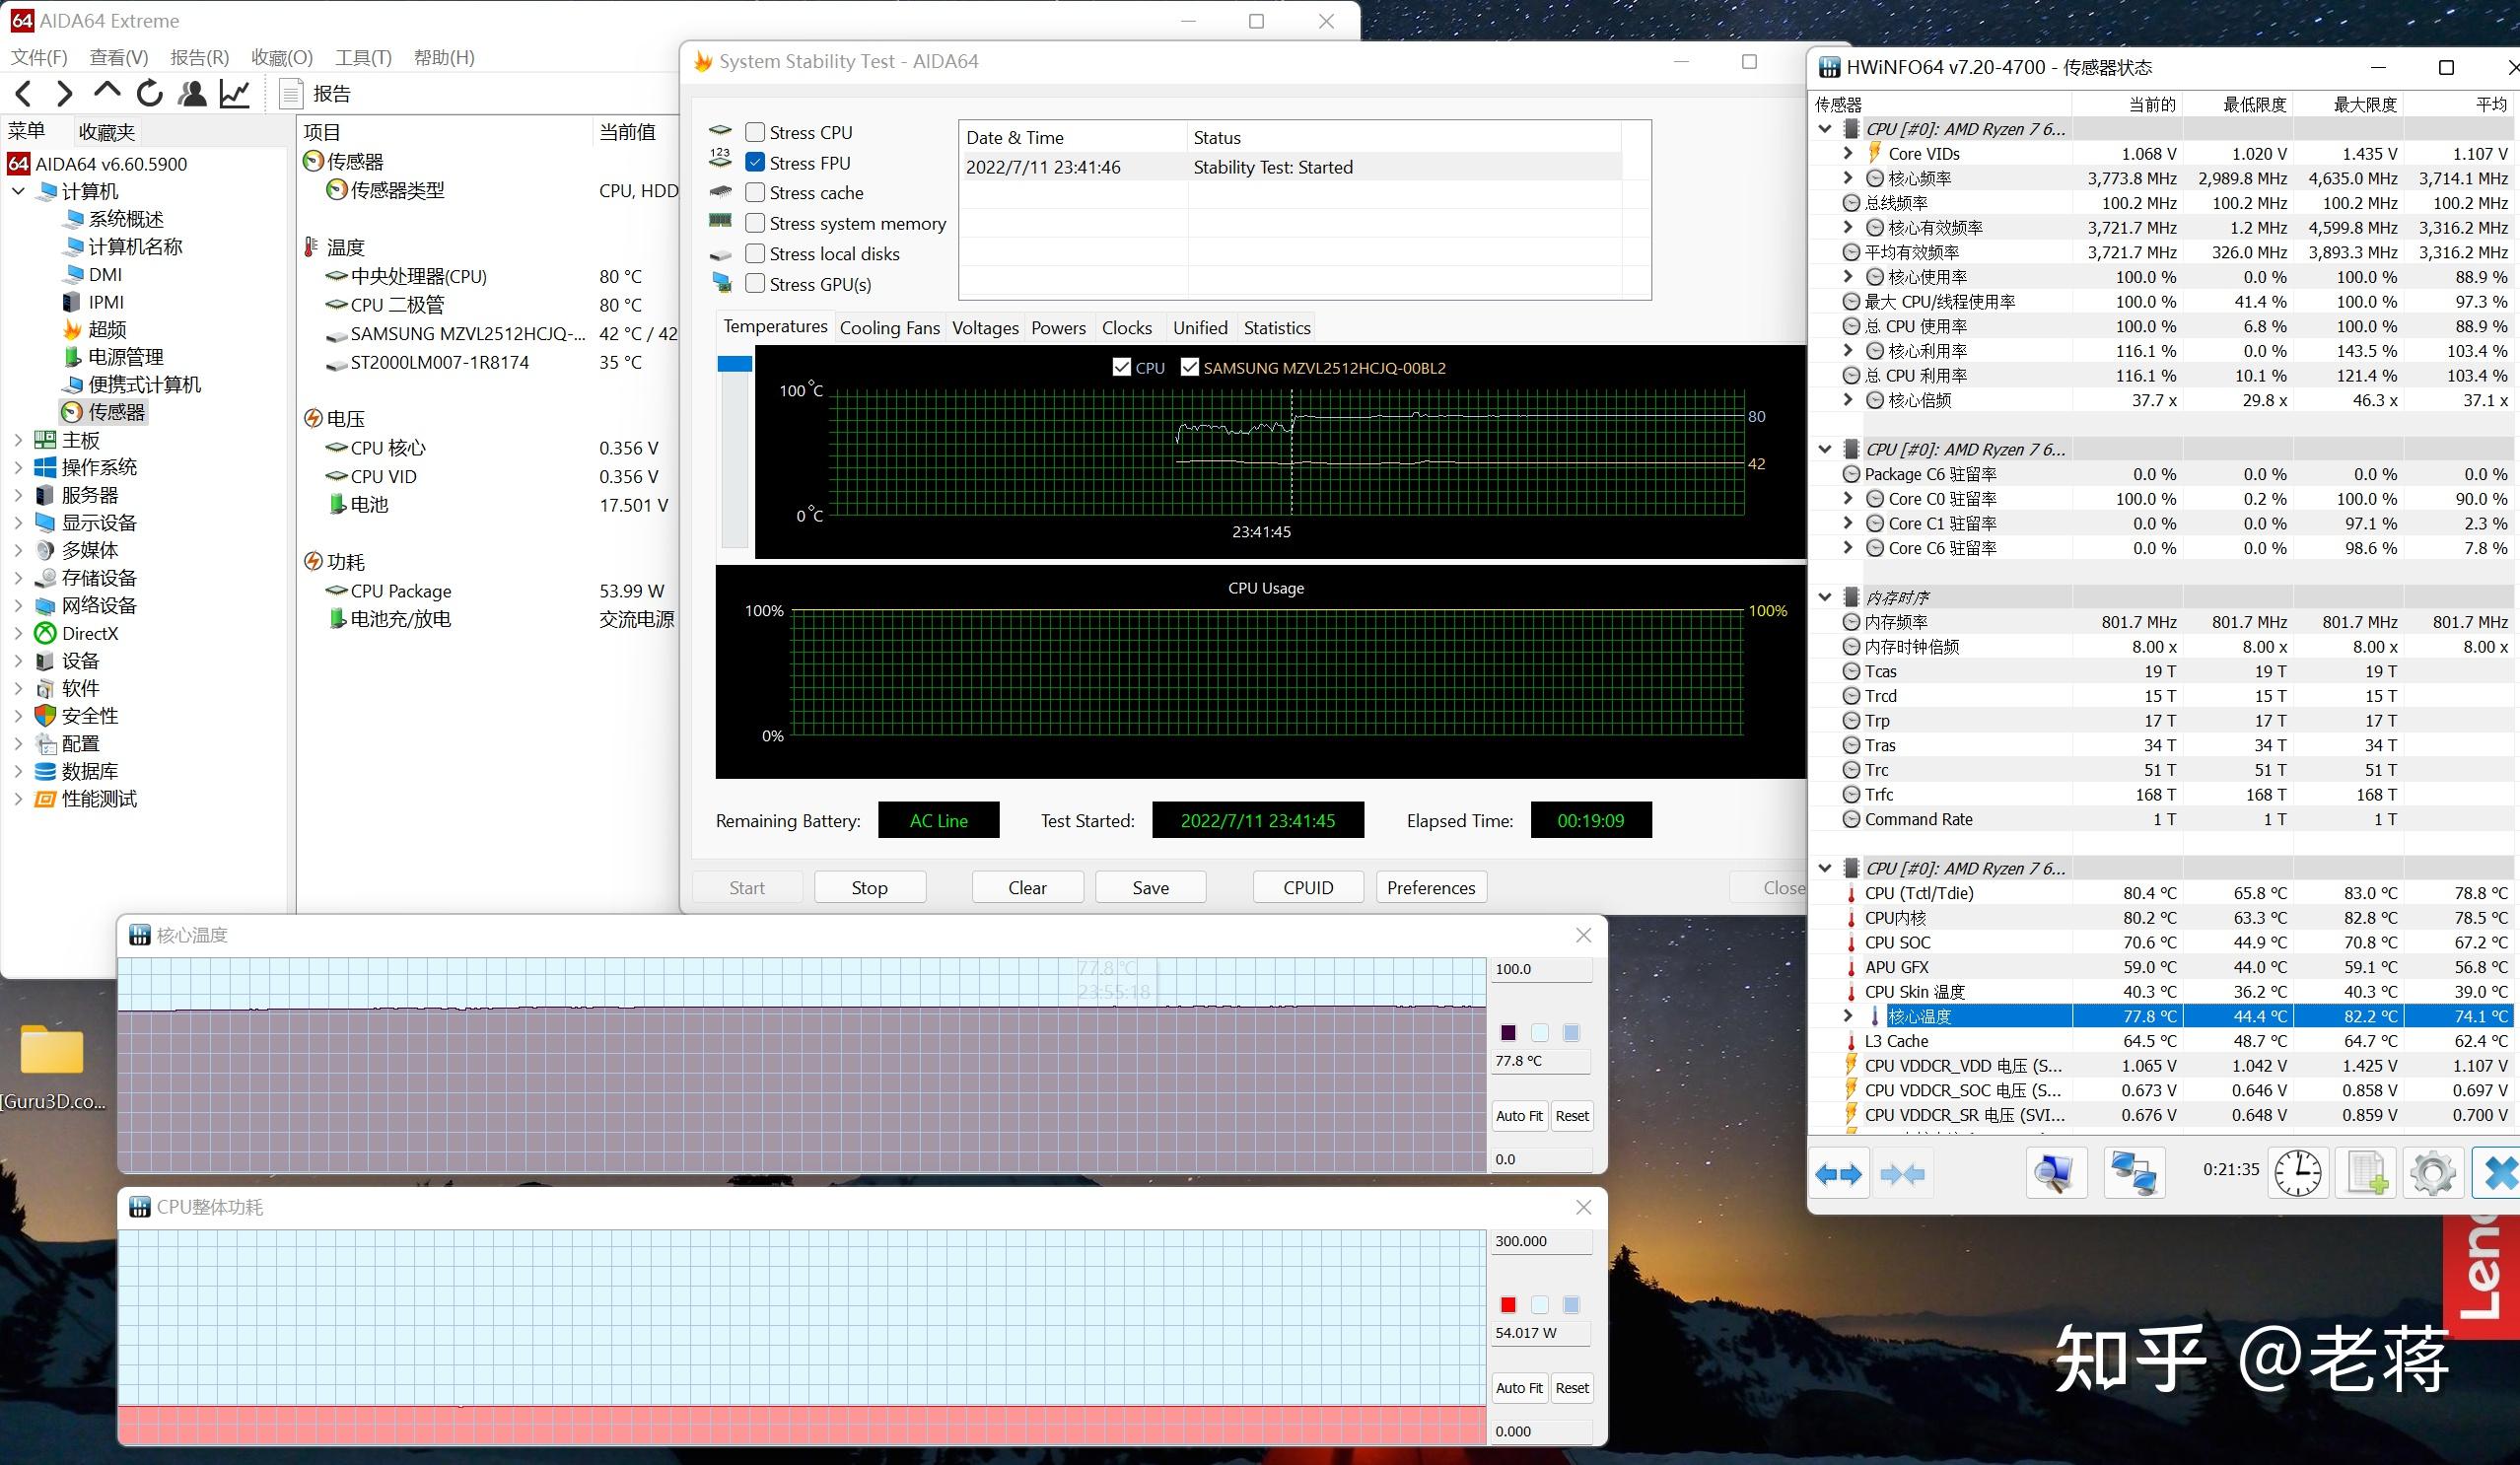
Task: Collapse the 内存时序 sensor group
Action: pyautogui.click(x=1824, y=597)
